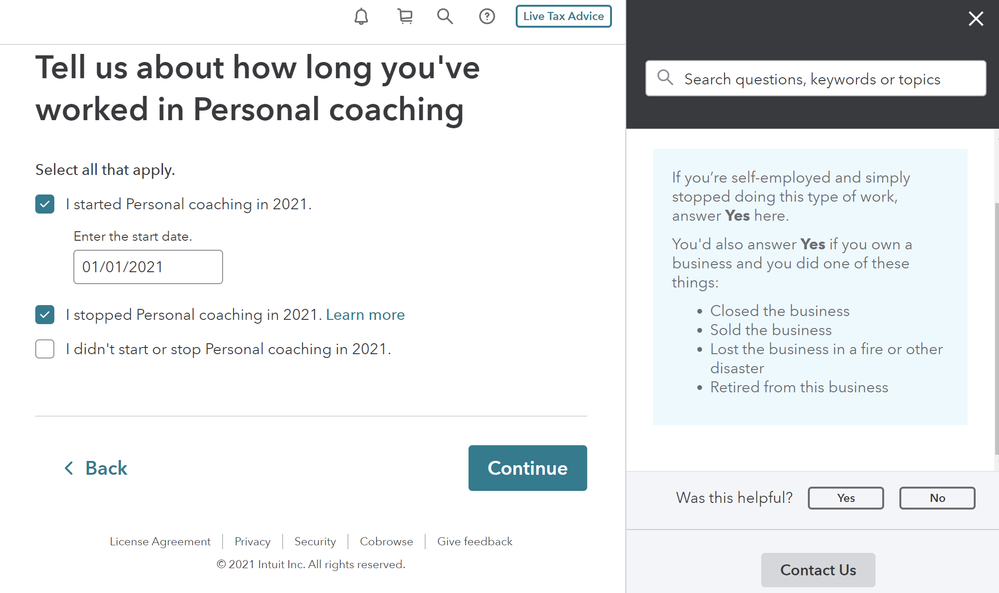Click the Live Tax Advice button
This screenshot has height=593, width=999.
(564, 17)
